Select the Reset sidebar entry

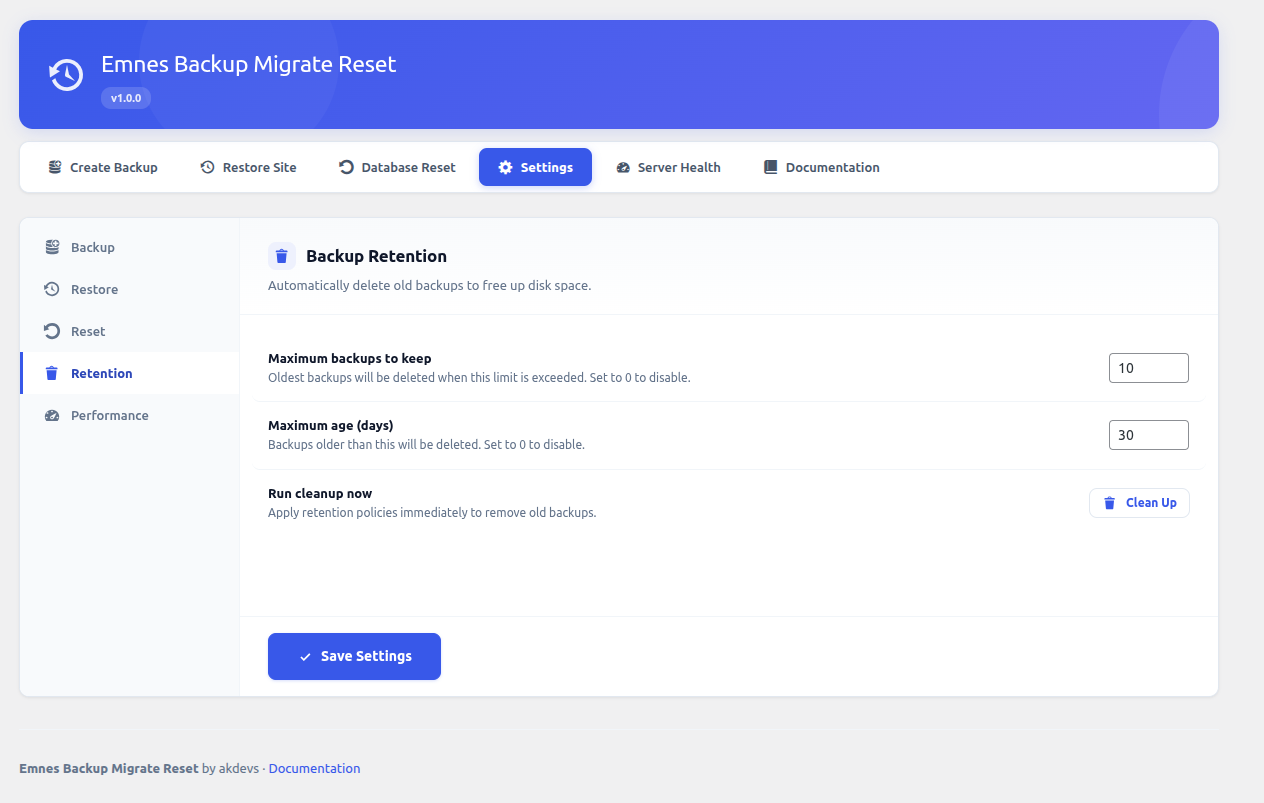click(87, 331)
